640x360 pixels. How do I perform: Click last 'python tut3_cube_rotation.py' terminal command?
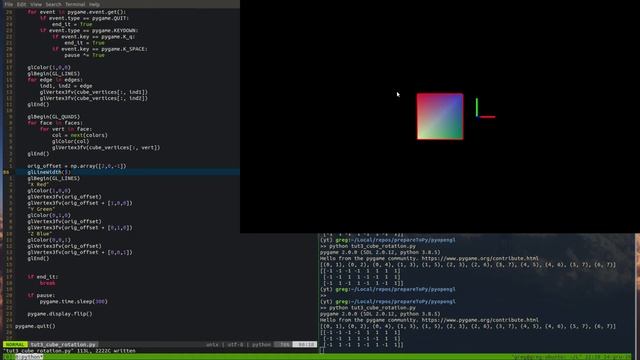(372, 308)
